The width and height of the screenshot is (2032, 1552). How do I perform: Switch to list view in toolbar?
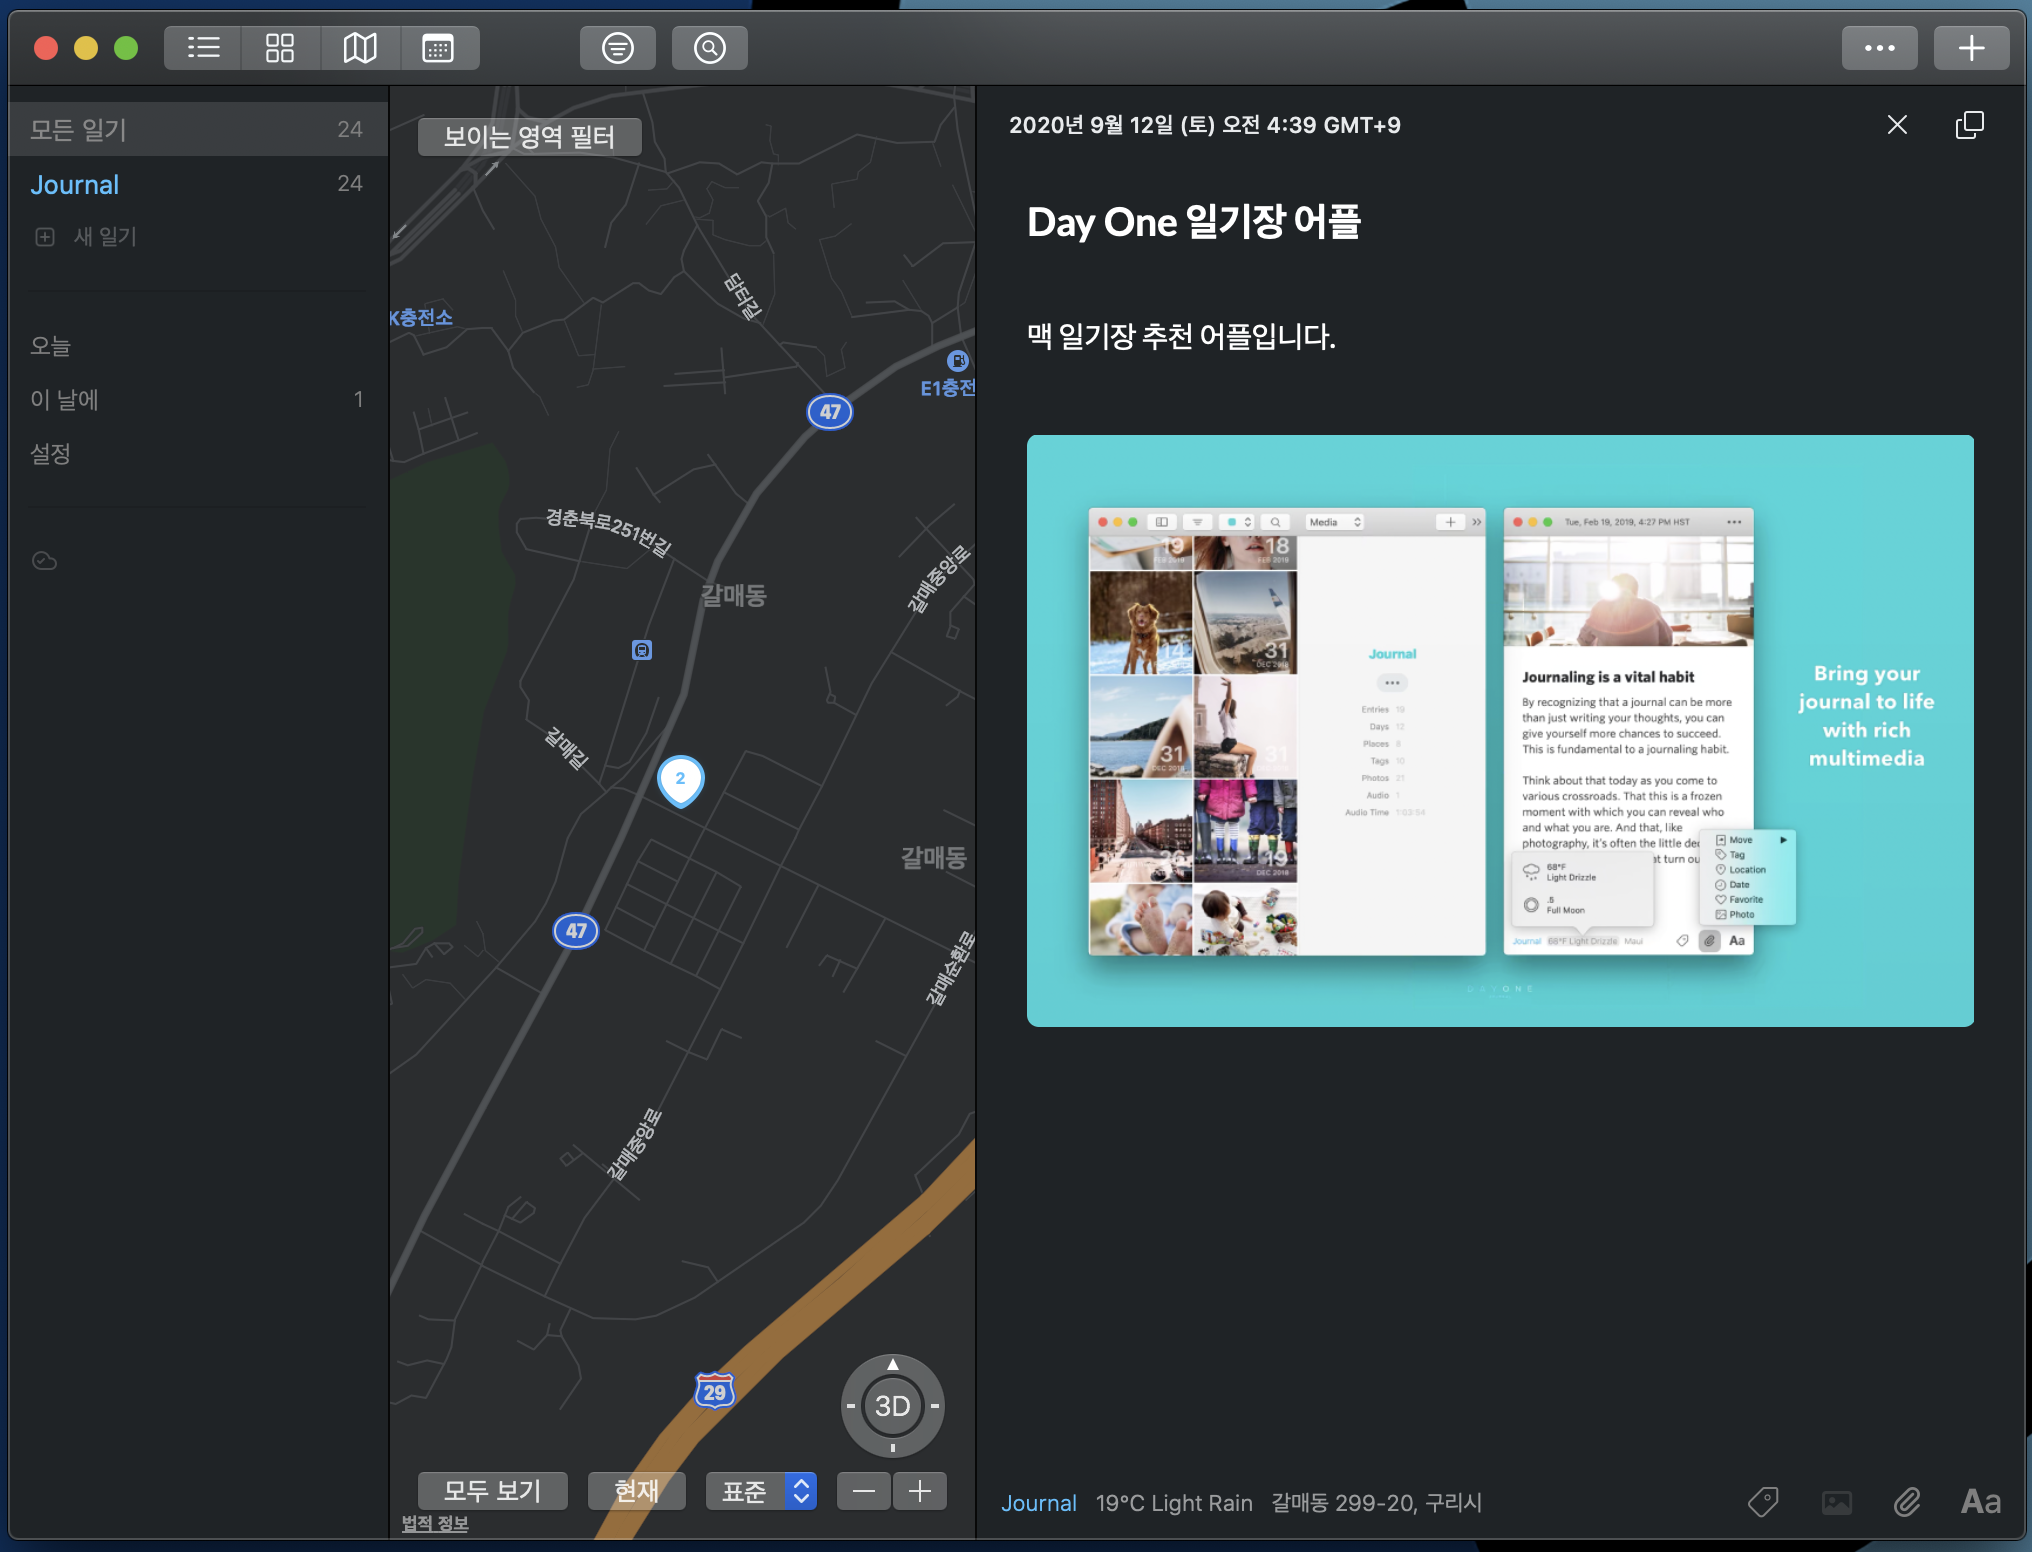coord(203,48)
